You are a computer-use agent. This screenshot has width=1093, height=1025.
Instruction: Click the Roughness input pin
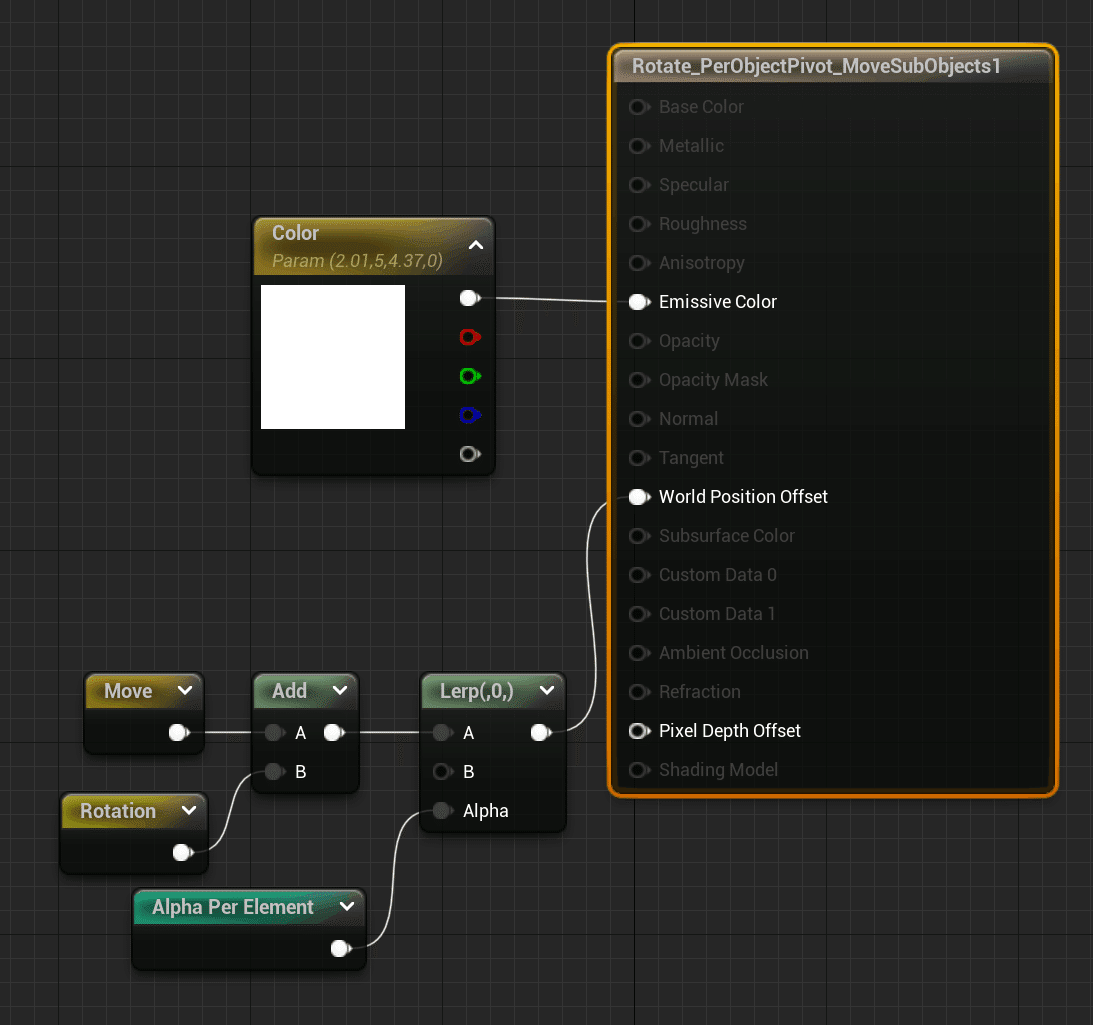[639, 224]
